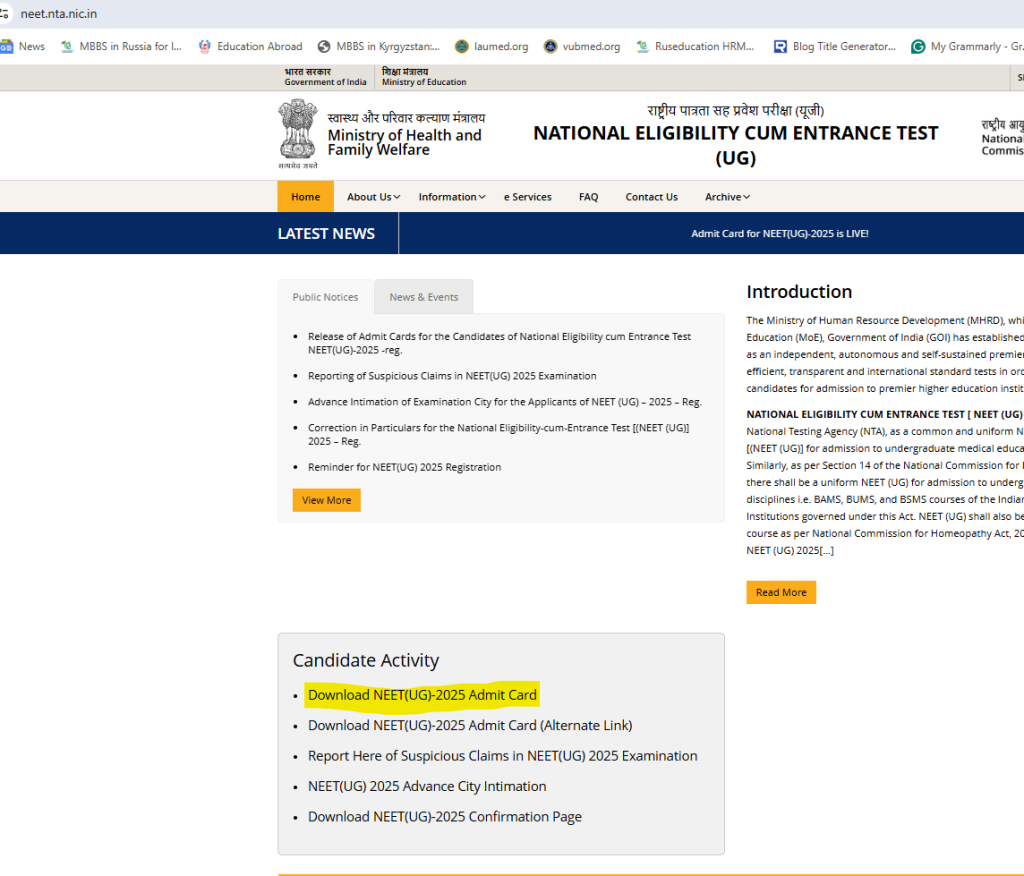Click the Ministry of Education link
Screen dimensions: 1024x876
point(424,77)
